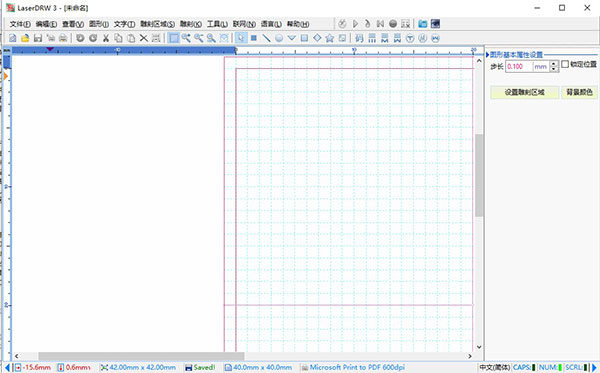
Task: Open a file with folder icon
Action: point(25,38)
